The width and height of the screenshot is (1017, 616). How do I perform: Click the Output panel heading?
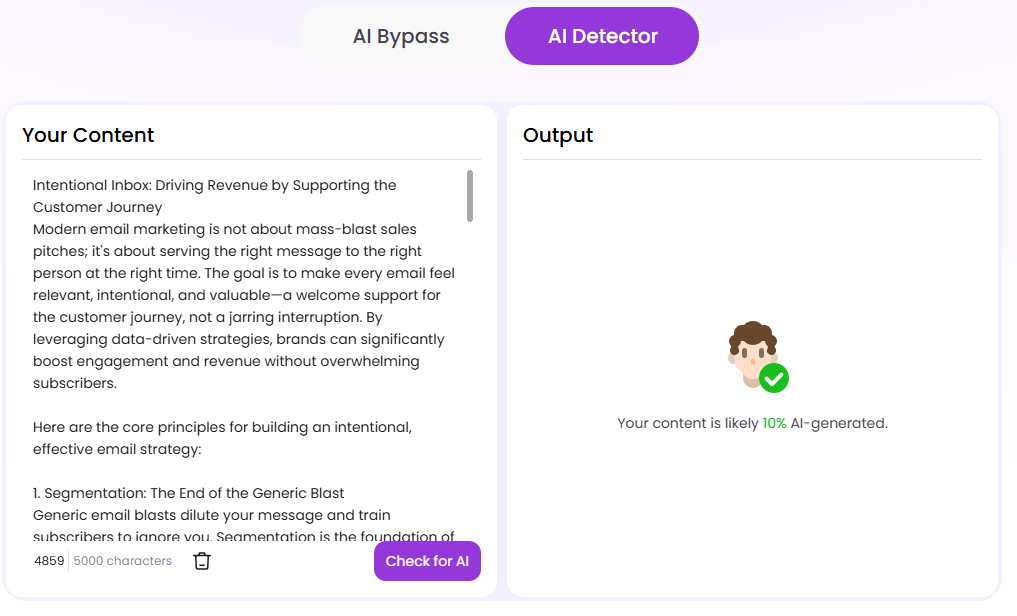[x=557, y=135]
